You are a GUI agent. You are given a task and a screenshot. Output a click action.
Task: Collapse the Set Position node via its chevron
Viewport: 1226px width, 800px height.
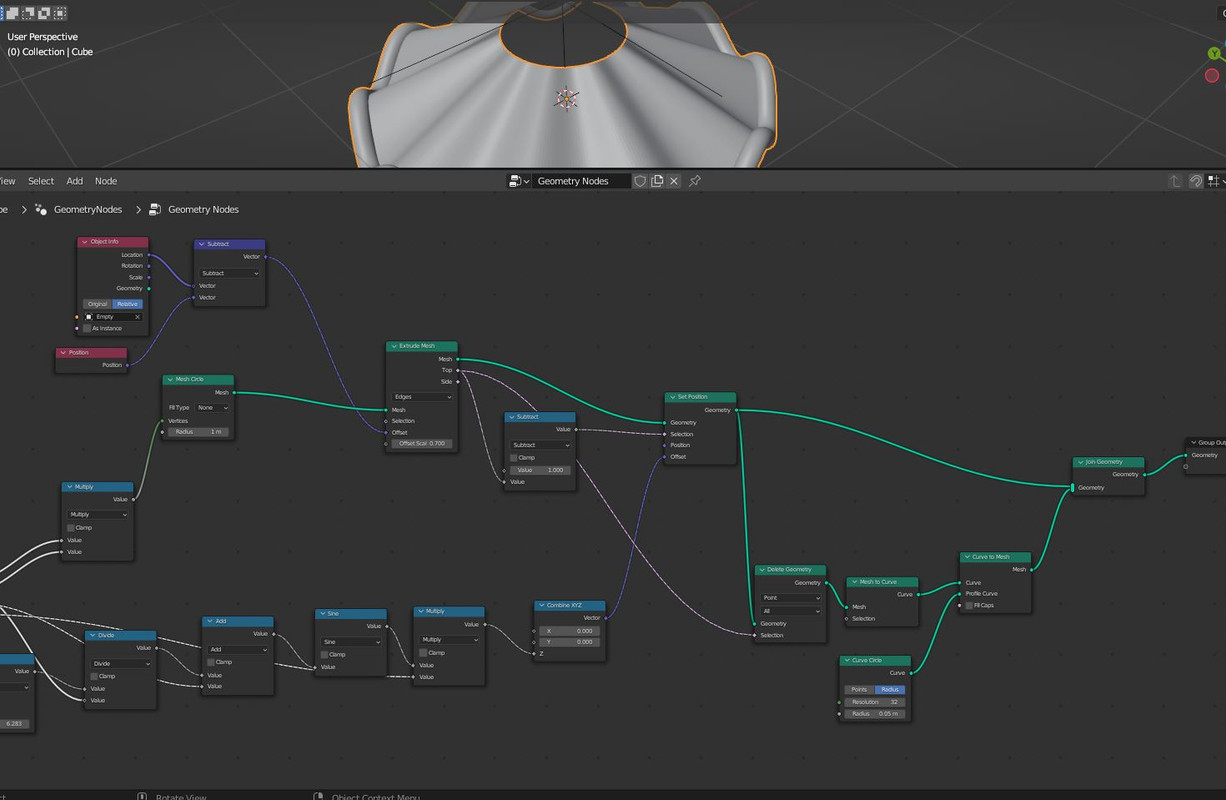[672, 397]
